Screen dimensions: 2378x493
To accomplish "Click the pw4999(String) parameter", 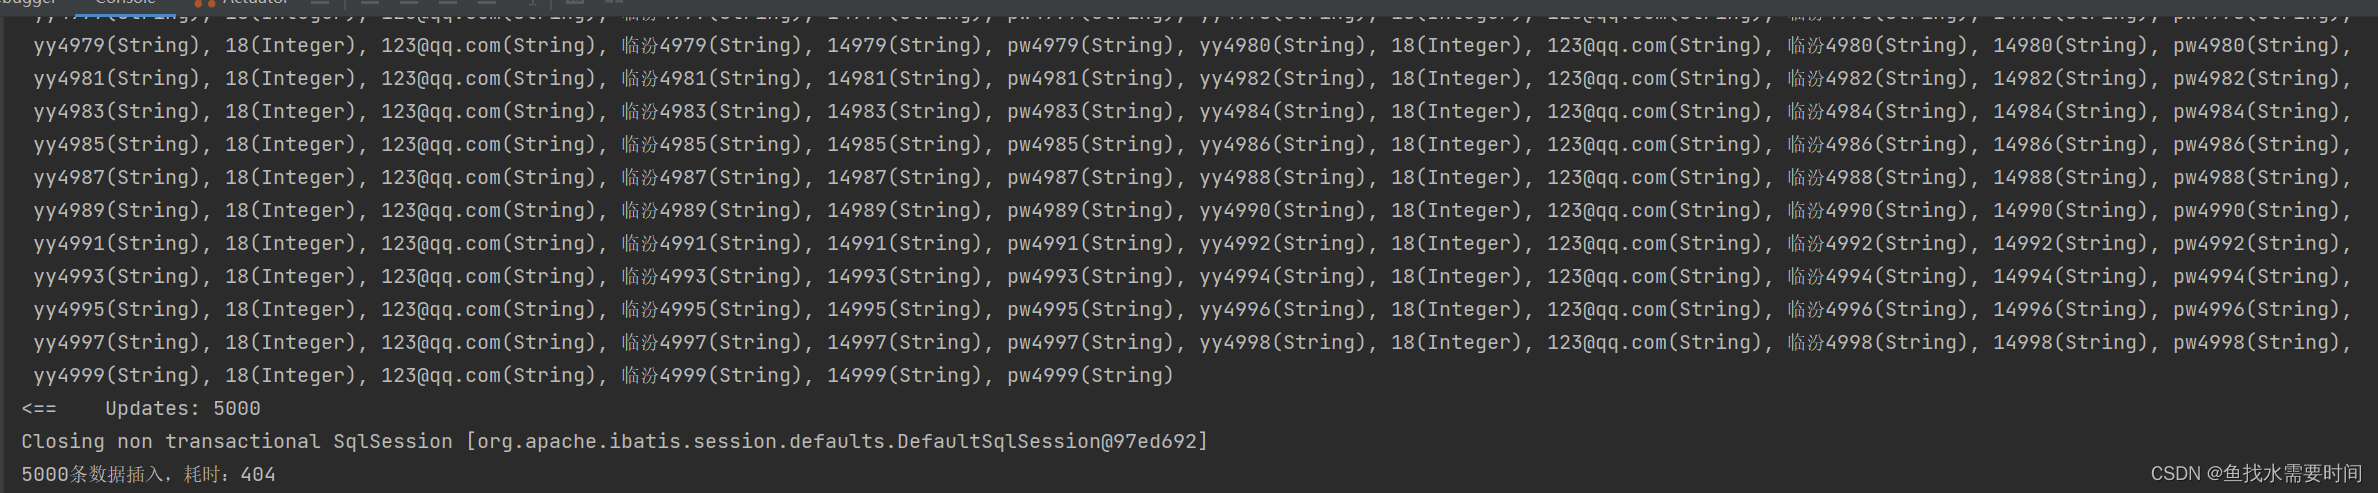I will (x=1089, y=375).
